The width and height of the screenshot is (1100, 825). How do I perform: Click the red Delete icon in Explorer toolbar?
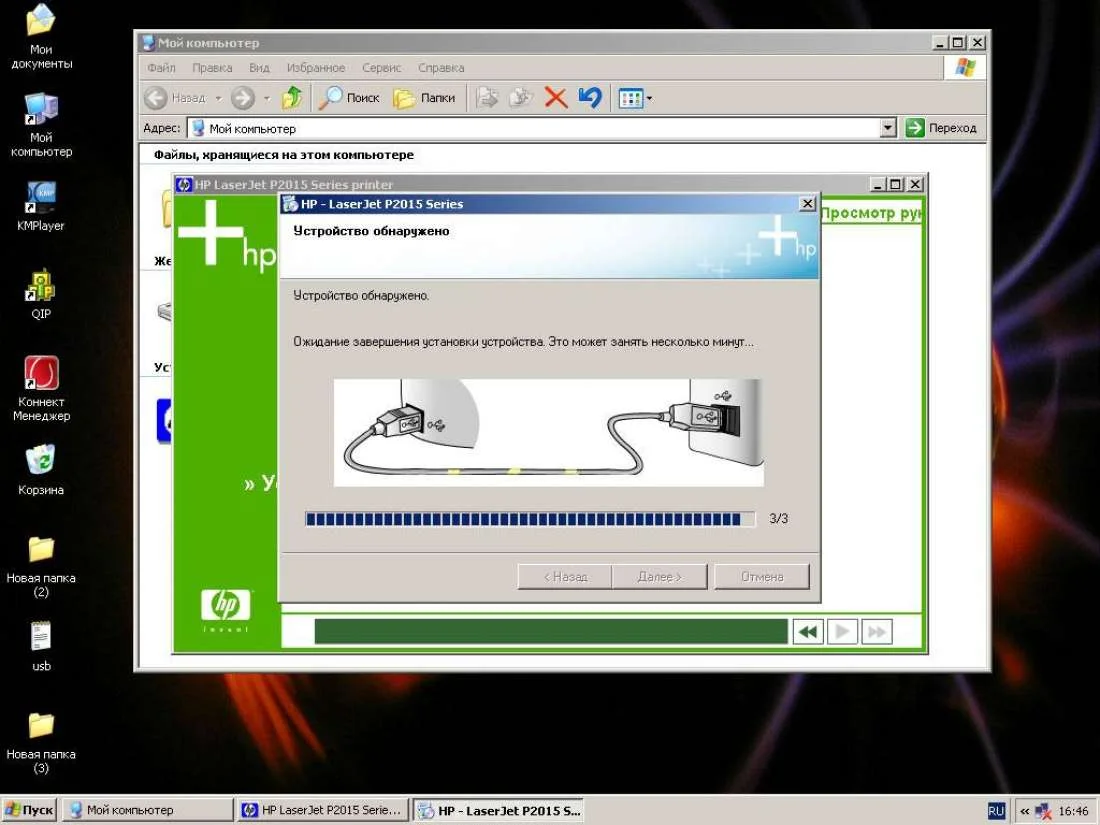point(556,98)
